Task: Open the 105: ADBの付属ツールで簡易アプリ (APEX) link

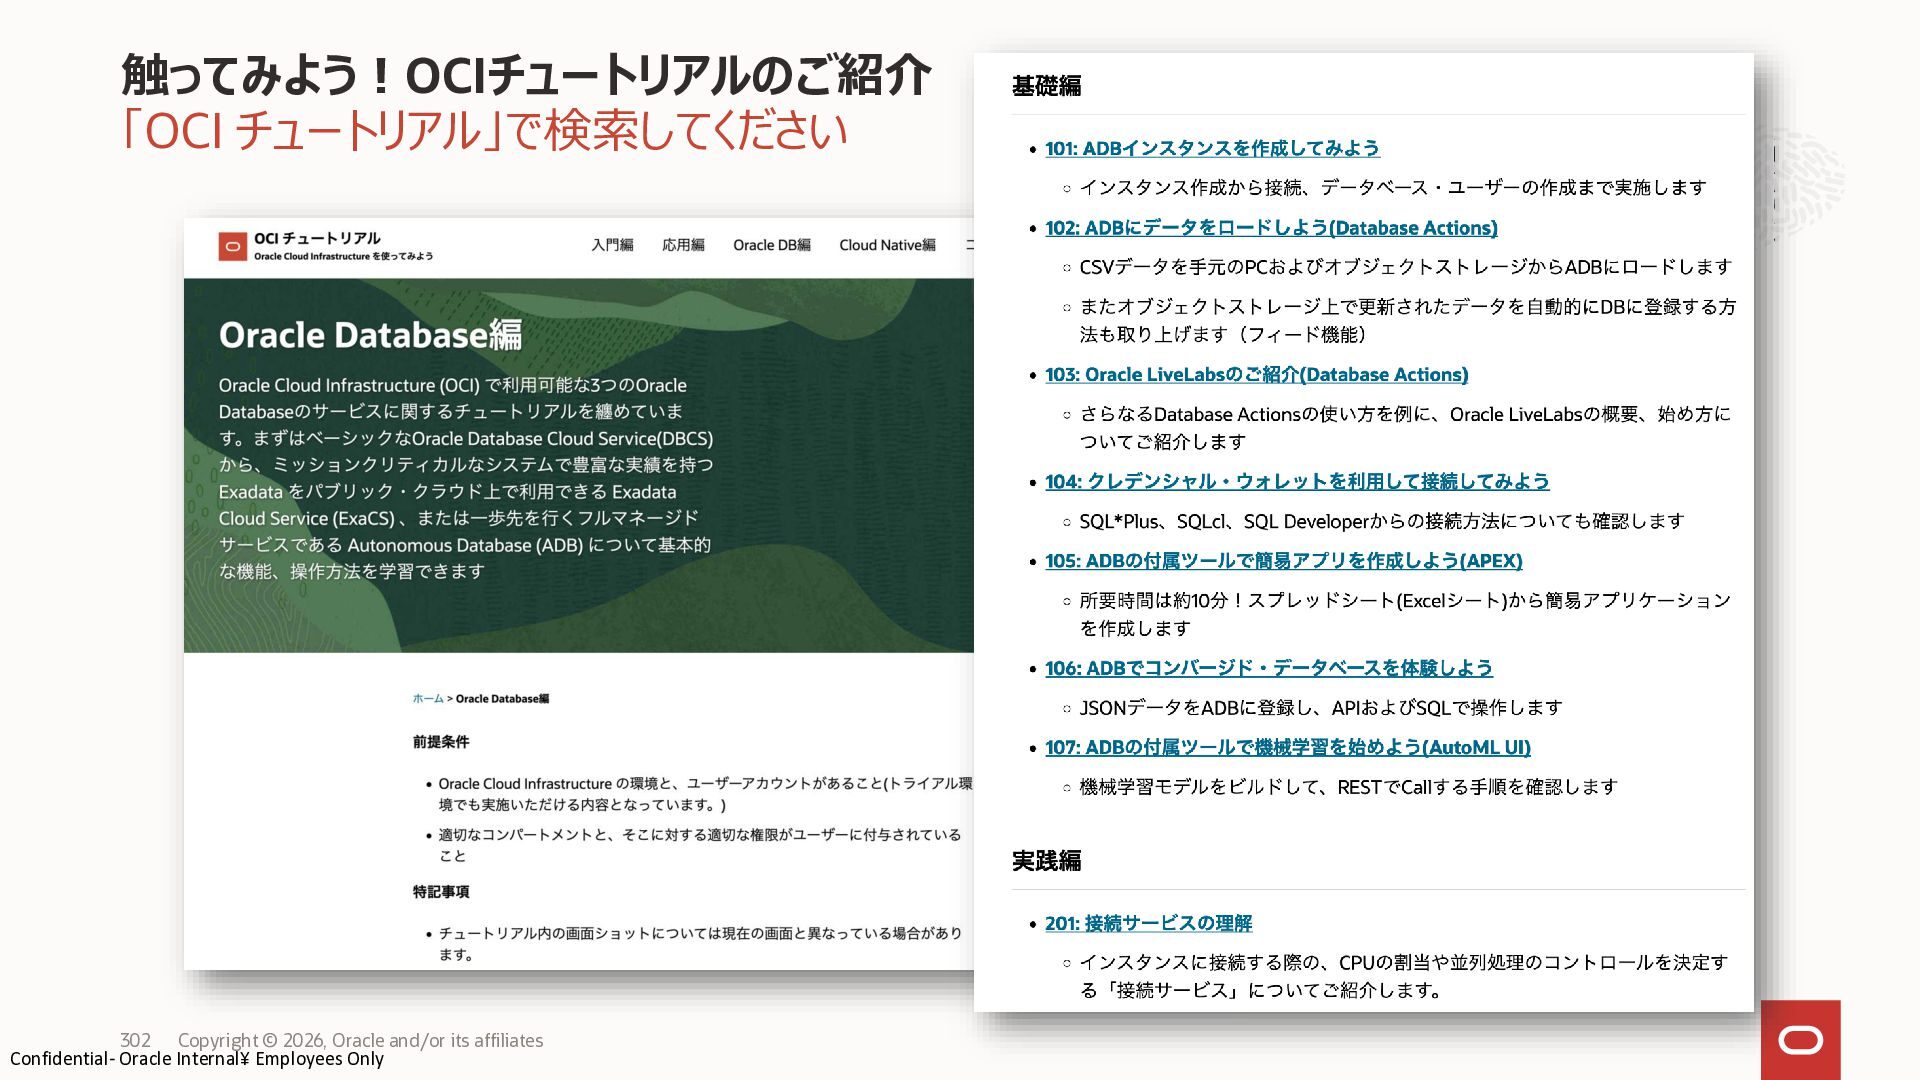Action: tap(1283, 561)
